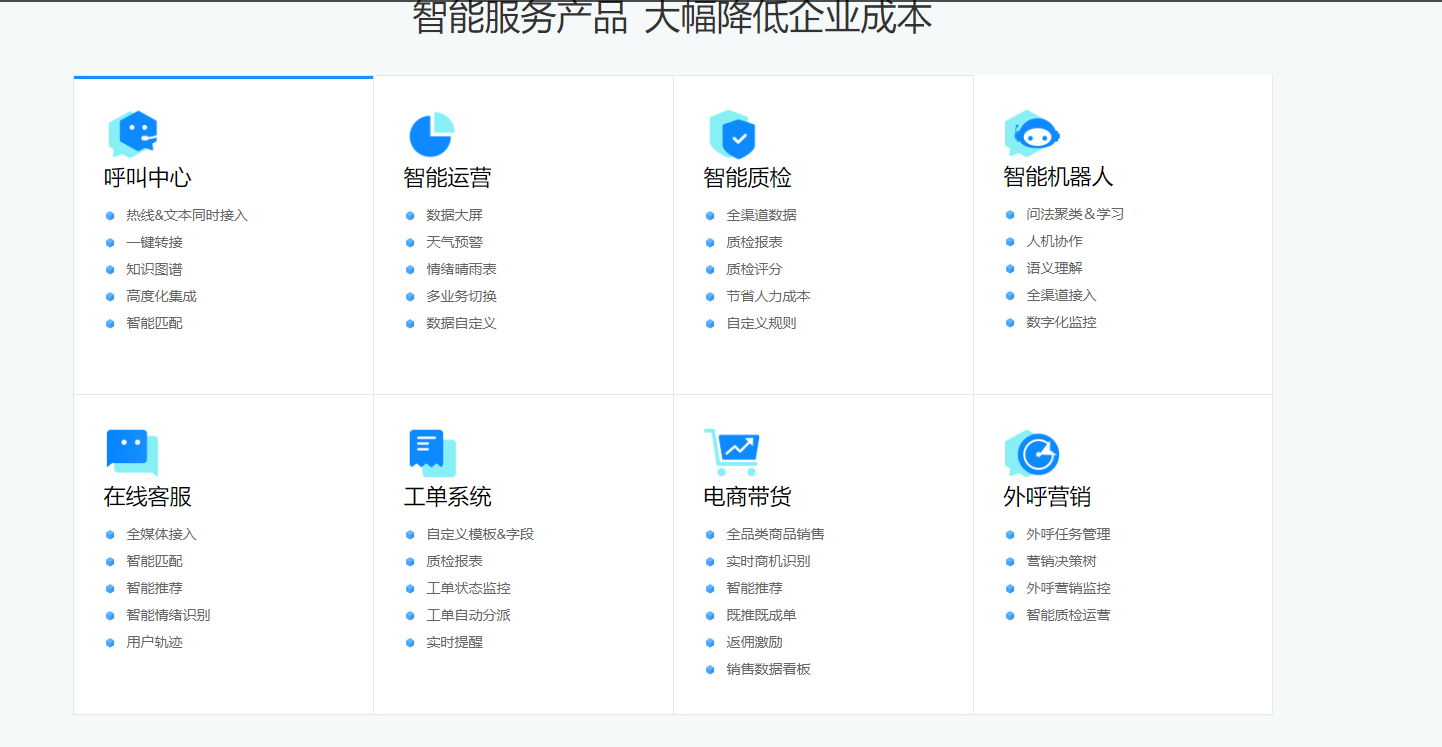Select 多业务切换 feature item
Screen dimensions: 1442x747
click(461, 296)
